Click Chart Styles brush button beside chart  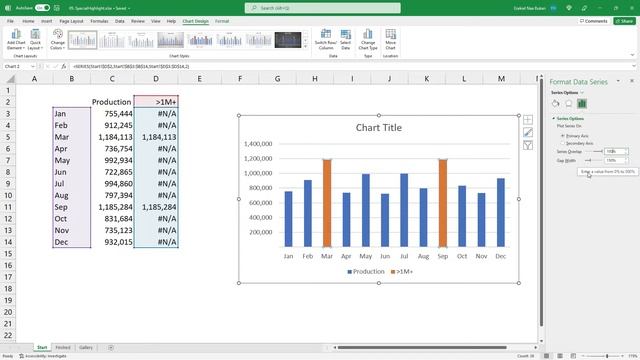pos(528,132)
